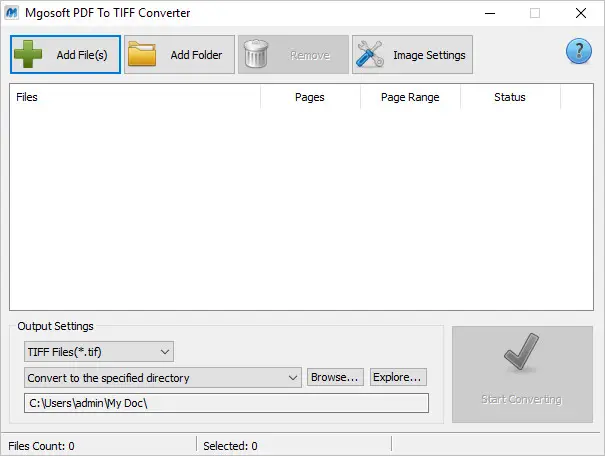Open the Add Folder button

pyautogui.click(x=179, y=54)
